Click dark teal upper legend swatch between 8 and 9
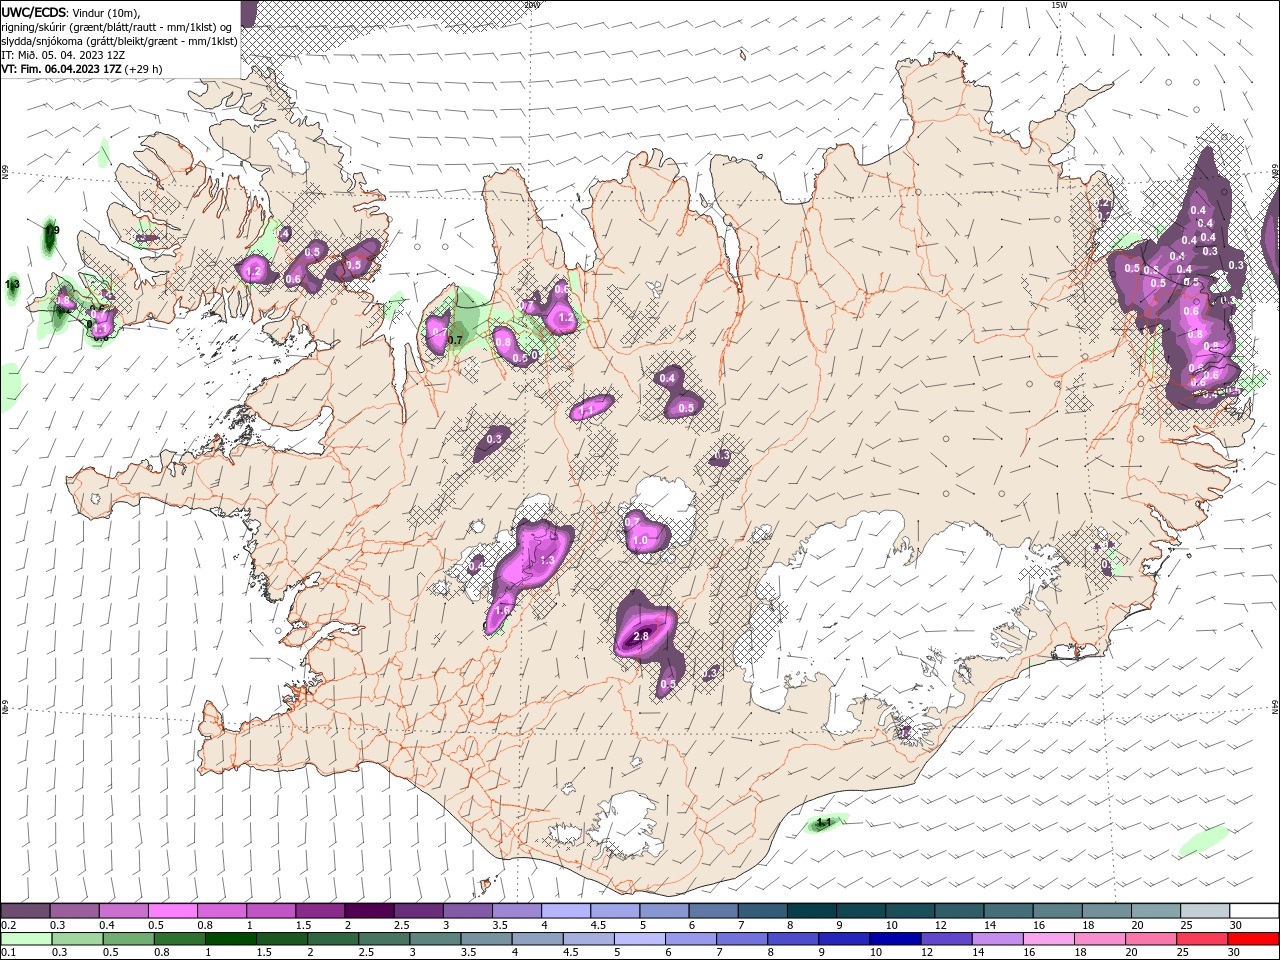1280x960 pixels. [811, 911]
